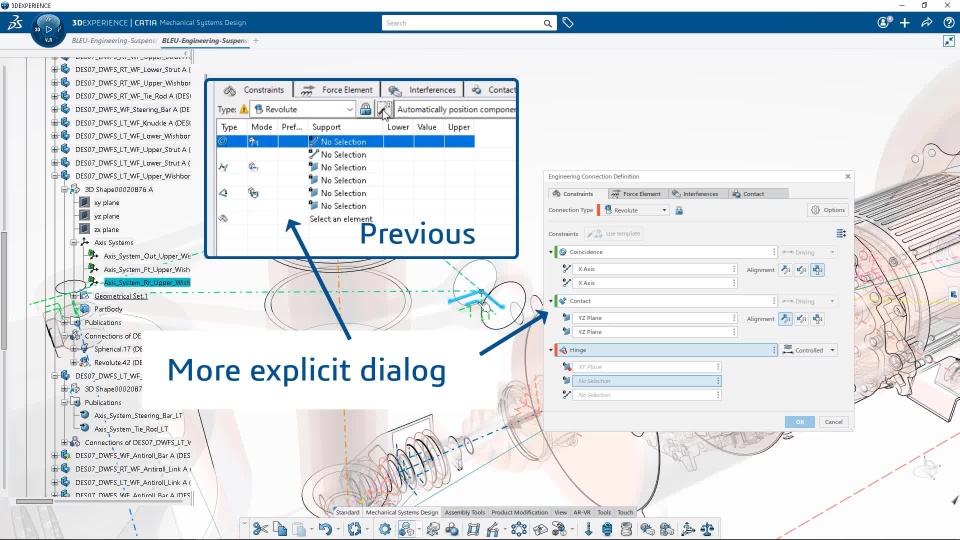Click the axis triad icon near scales
Image resolution: width=960 pixels, height=540 pixels.
click(688, 529)
